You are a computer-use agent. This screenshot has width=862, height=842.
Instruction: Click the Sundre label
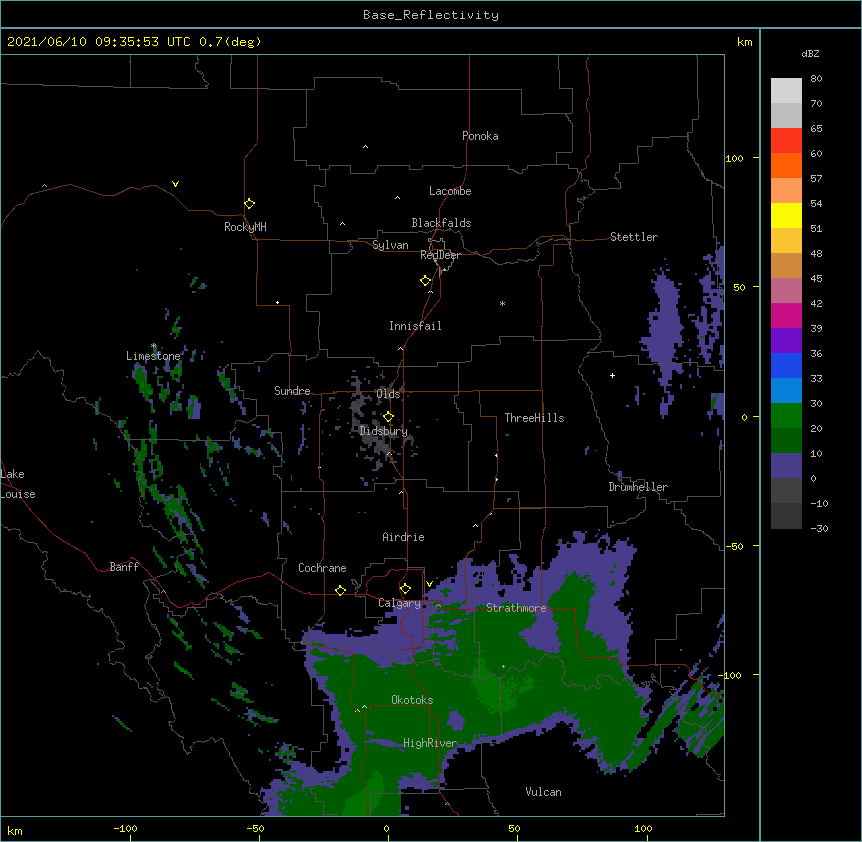point(292,391)
